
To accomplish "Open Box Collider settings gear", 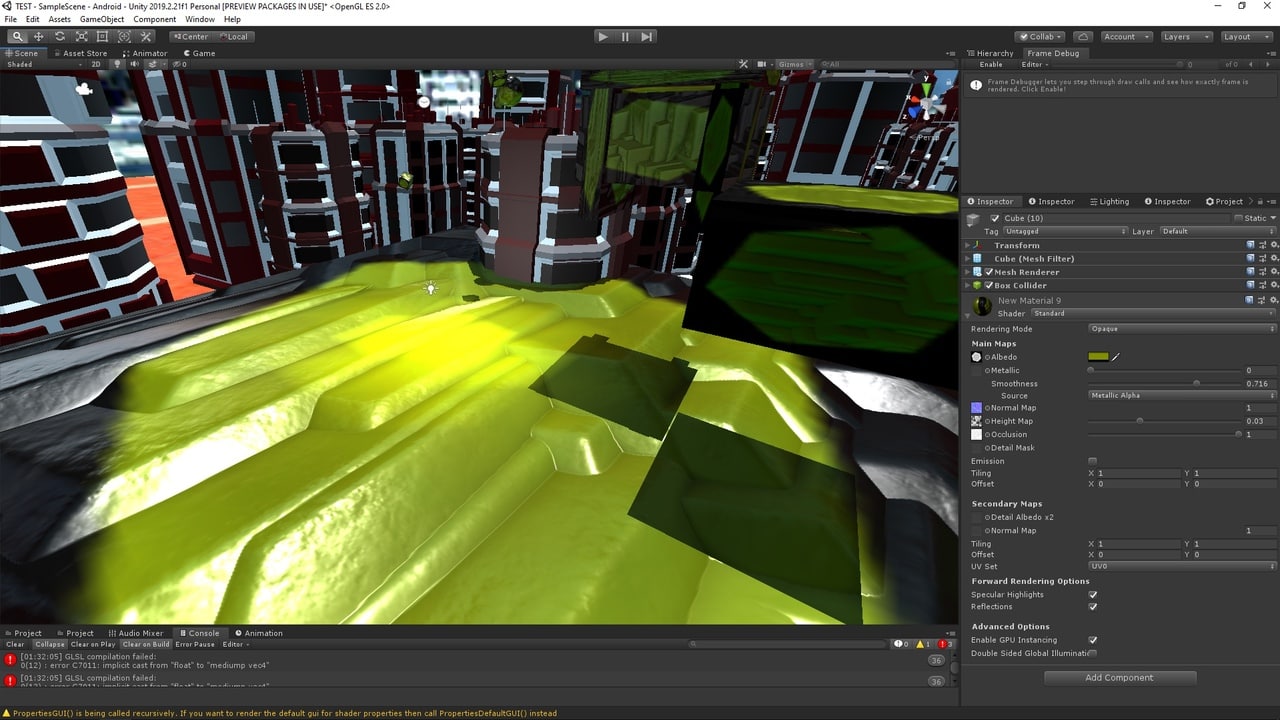I will click(x=1273, y=285).
